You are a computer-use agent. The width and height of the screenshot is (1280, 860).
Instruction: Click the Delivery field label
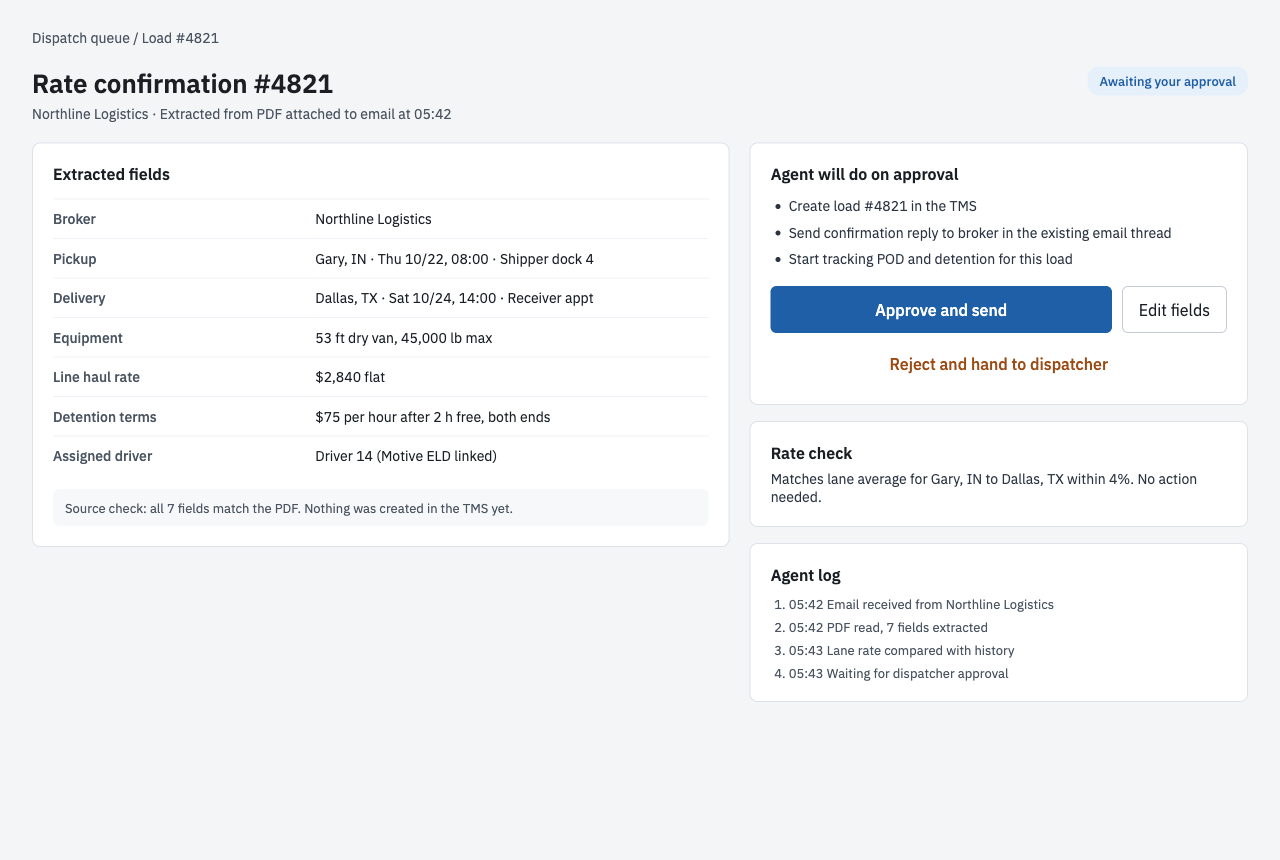point(79,298)
